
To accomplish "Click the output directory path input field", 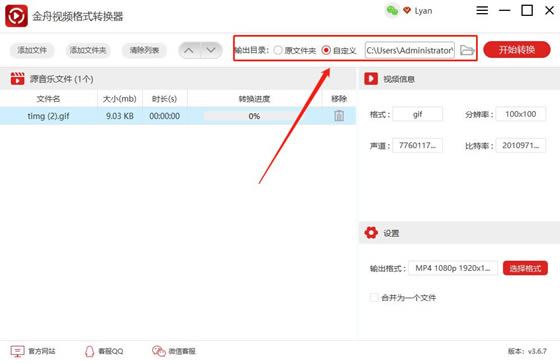I will tap(410, 50).
